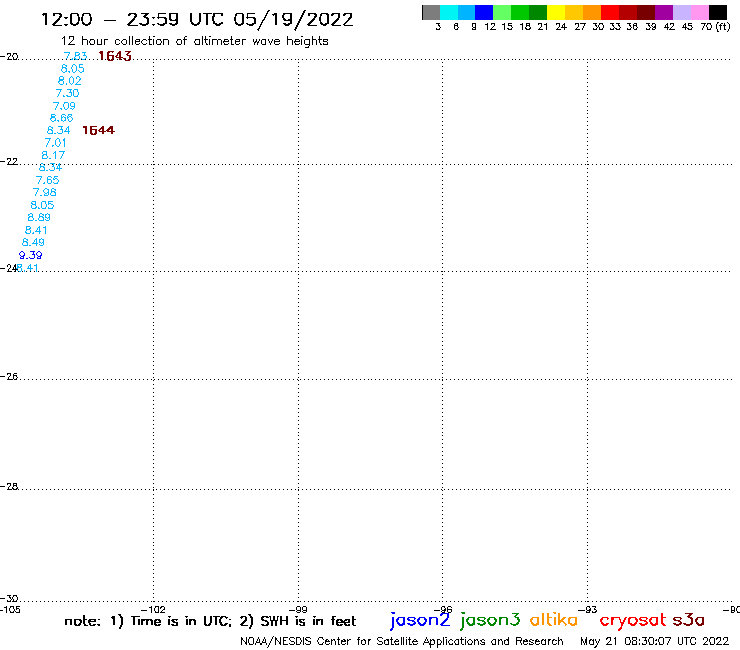Click the -93 longitude axis label
740x650 pixels.
coord(588,609)
